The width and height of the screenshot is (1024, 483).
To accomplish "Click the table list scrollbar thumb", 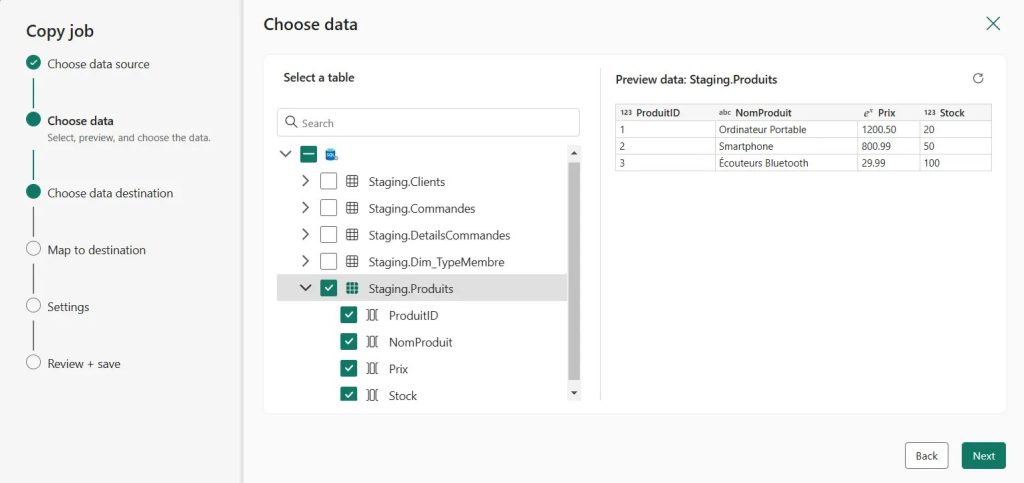I will (574, 271).
